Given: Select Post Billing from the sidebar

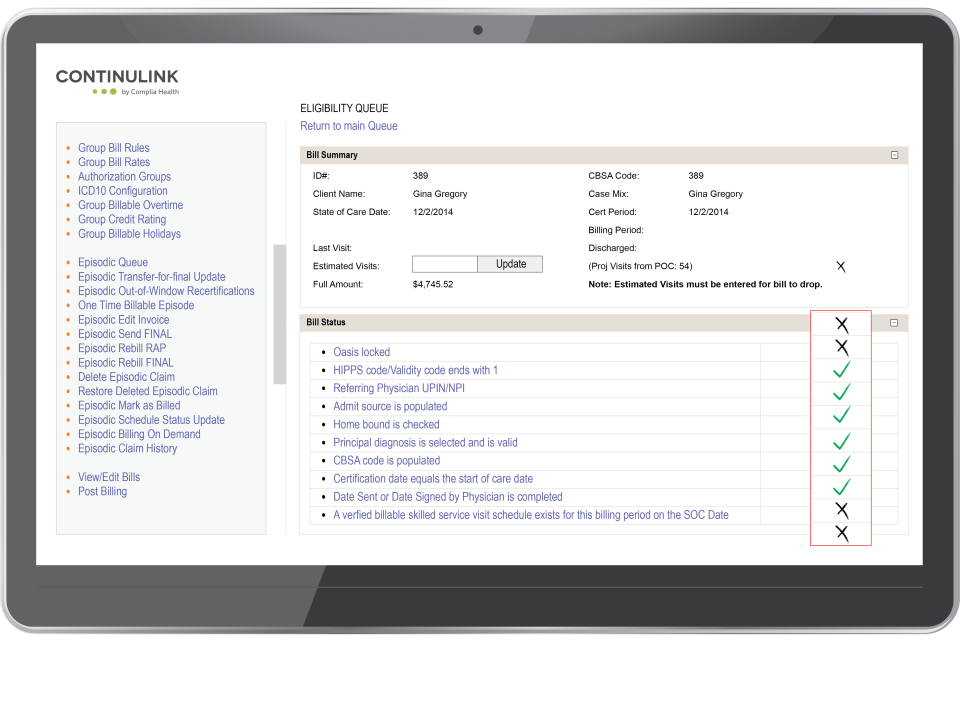Looking at the screenshot, I should tap(102, 491).
